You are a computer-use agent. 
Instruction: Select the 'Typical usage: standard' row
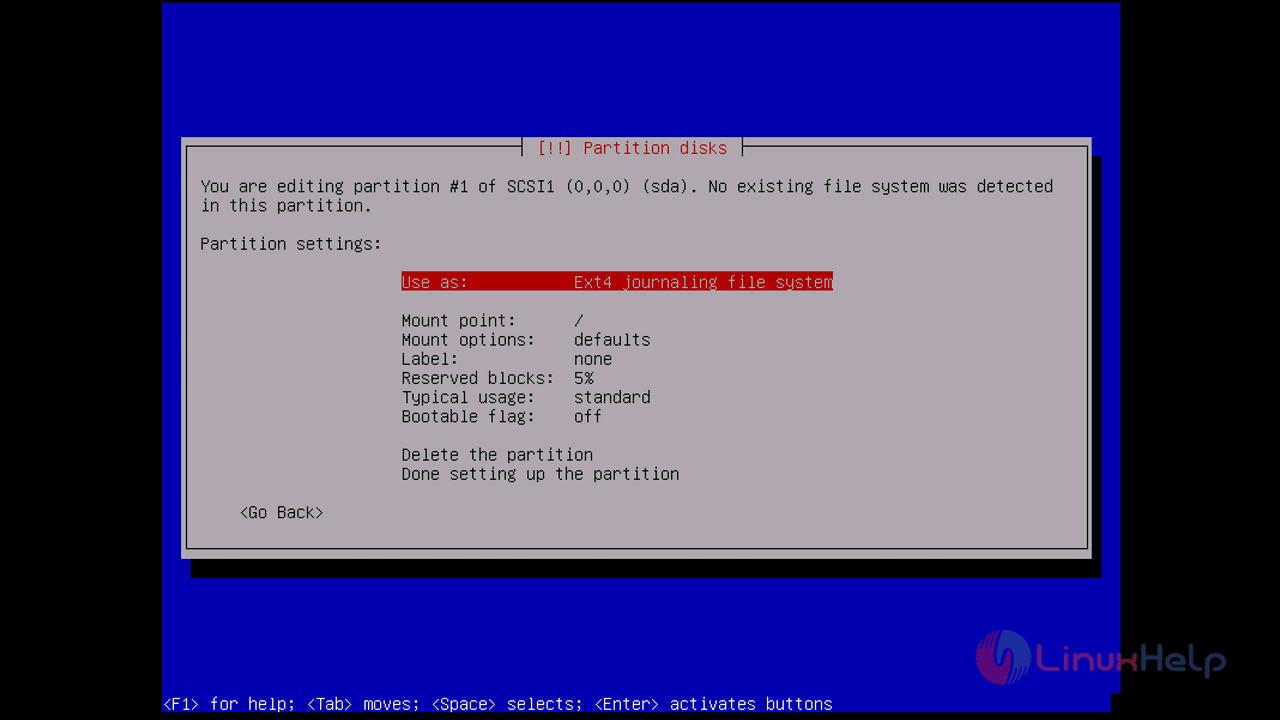click(526, 397)
